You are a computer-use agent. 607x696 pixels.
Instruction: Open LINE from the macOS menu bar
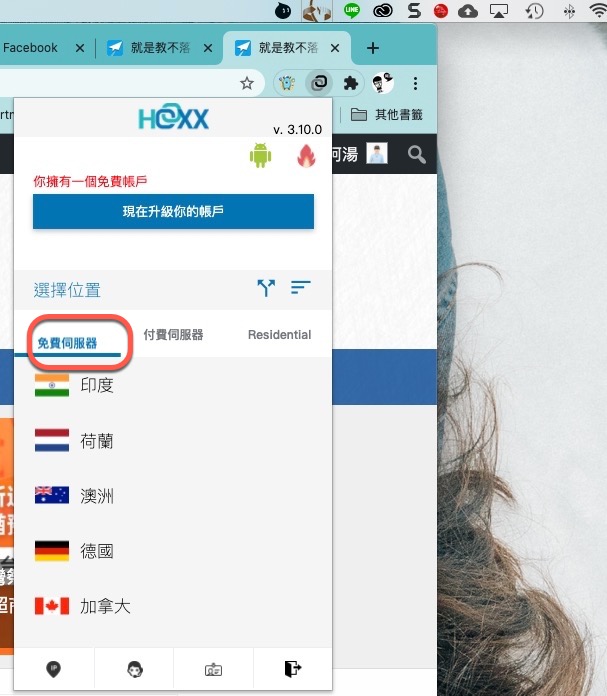[352, 10]
